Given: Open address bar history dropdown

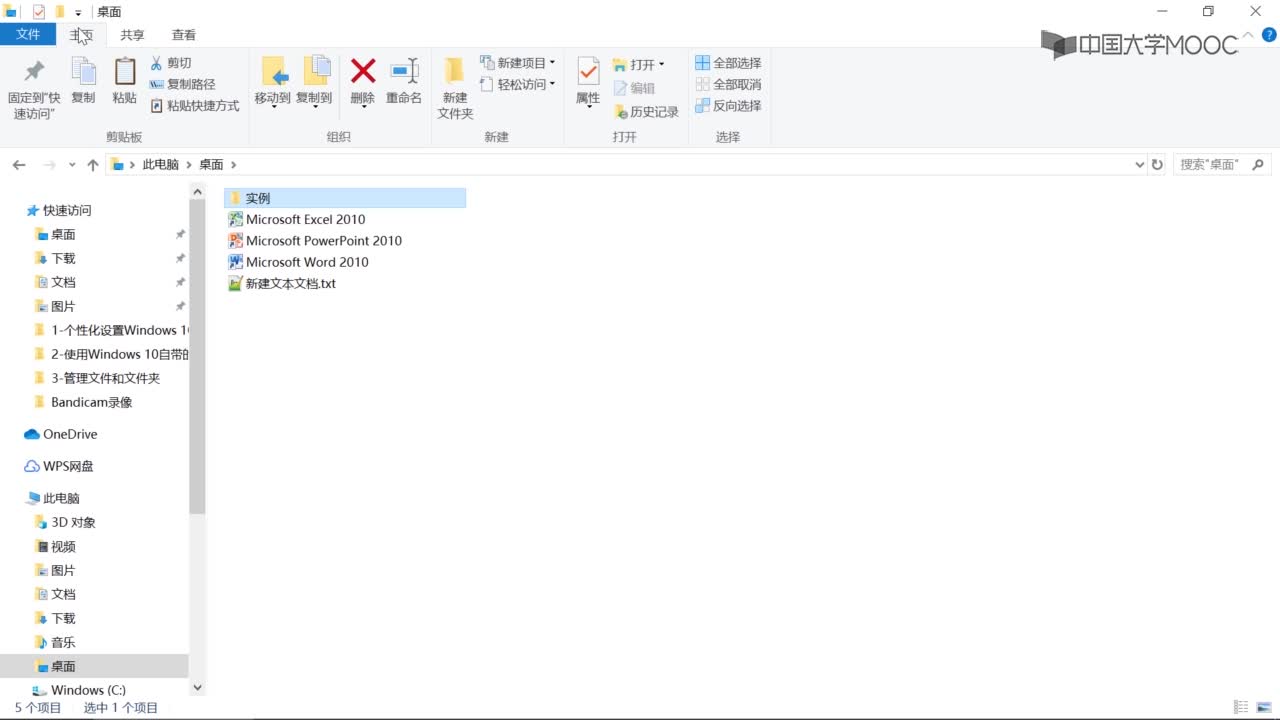Looking at the screenshot, I should tap(1140, 164).
